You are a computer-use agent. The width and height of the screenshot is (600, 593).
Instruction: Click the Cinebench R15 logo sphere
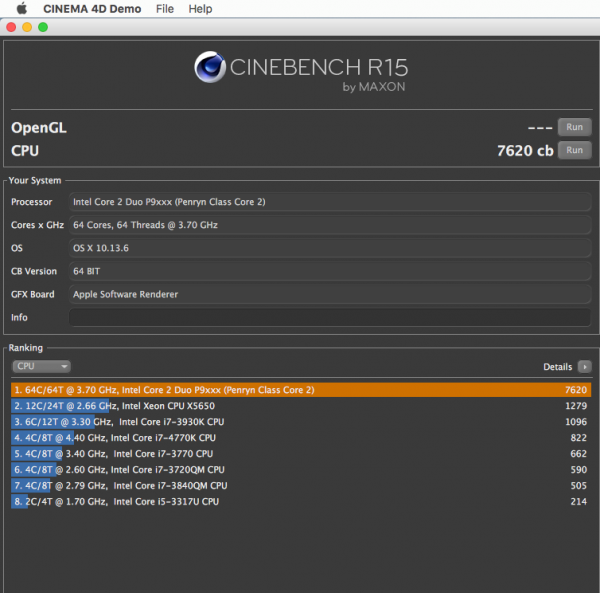[x=210, y=67]
